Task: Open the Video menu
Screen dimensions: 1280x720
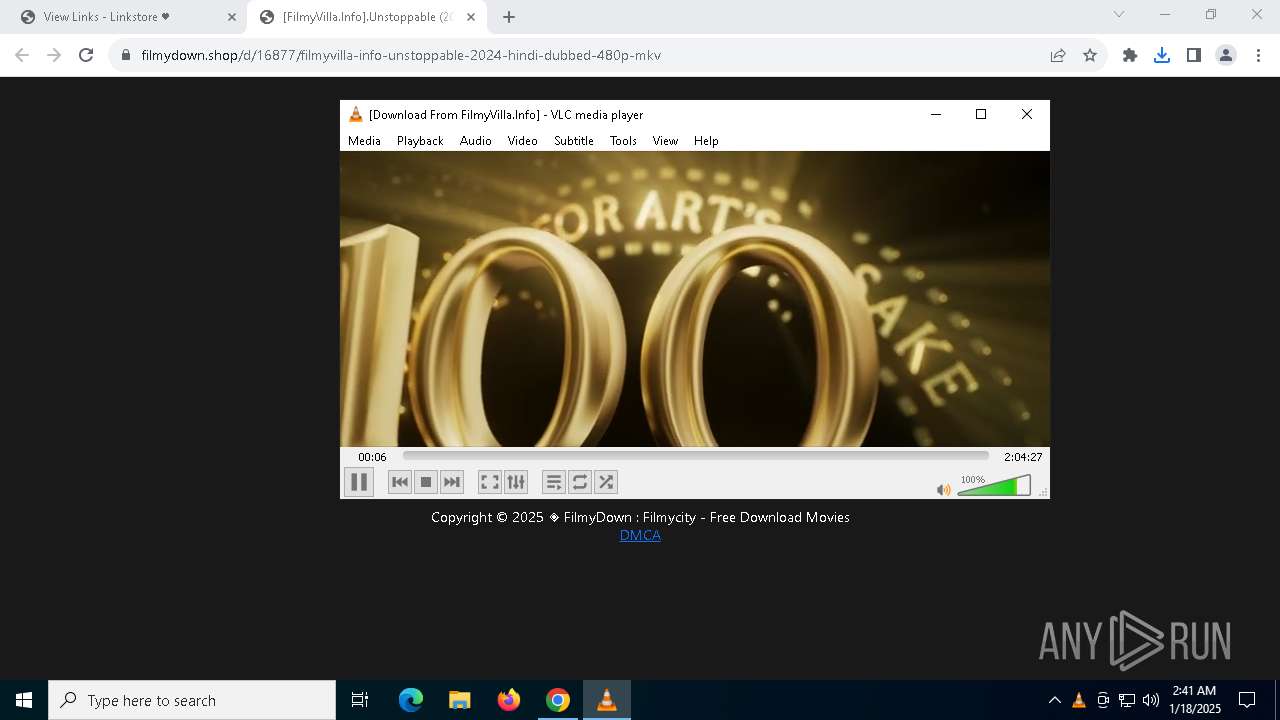Action: pyautogui.click(x=522, y=141)
